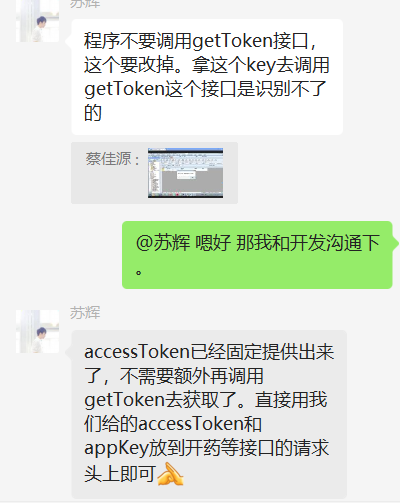Click accessToken in 们给的accessToken和 line
The height and width of the screenshot is (503, 400).
point(191,424)
